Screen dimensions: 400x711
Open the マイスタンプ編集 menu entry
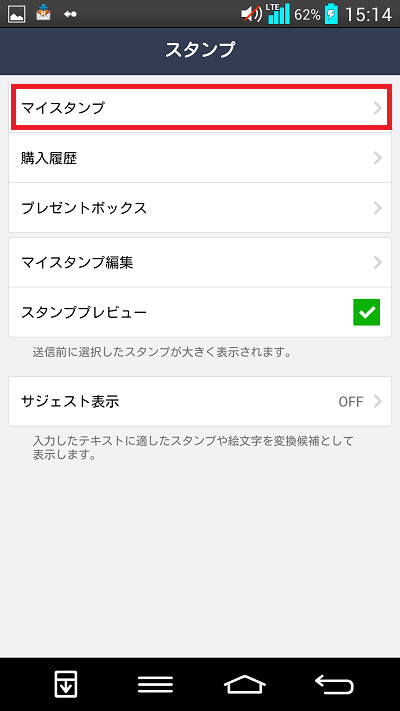[200, 262]
